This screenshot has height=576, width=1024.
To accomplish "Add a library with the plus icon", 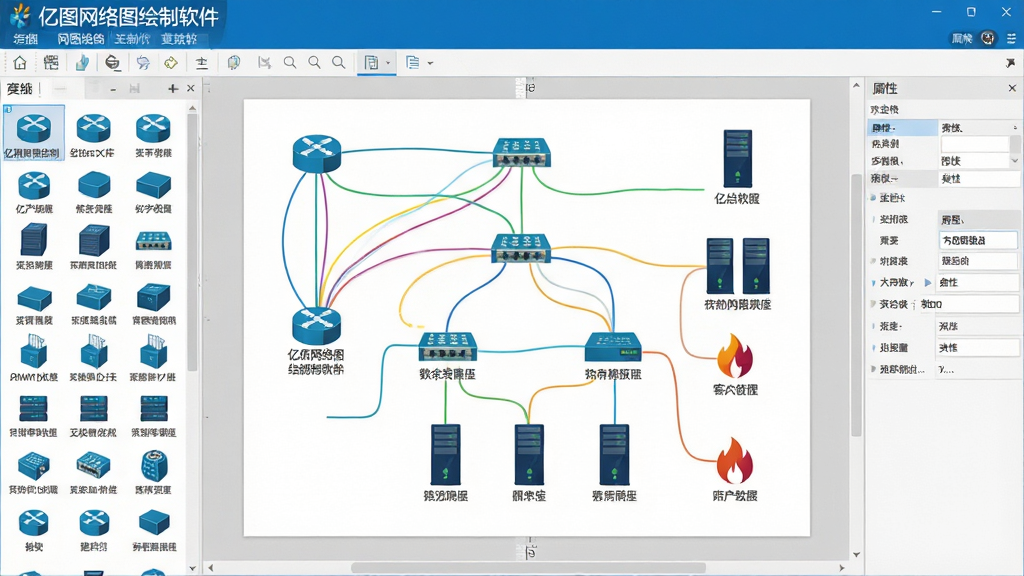I will (x=172, y=88).
